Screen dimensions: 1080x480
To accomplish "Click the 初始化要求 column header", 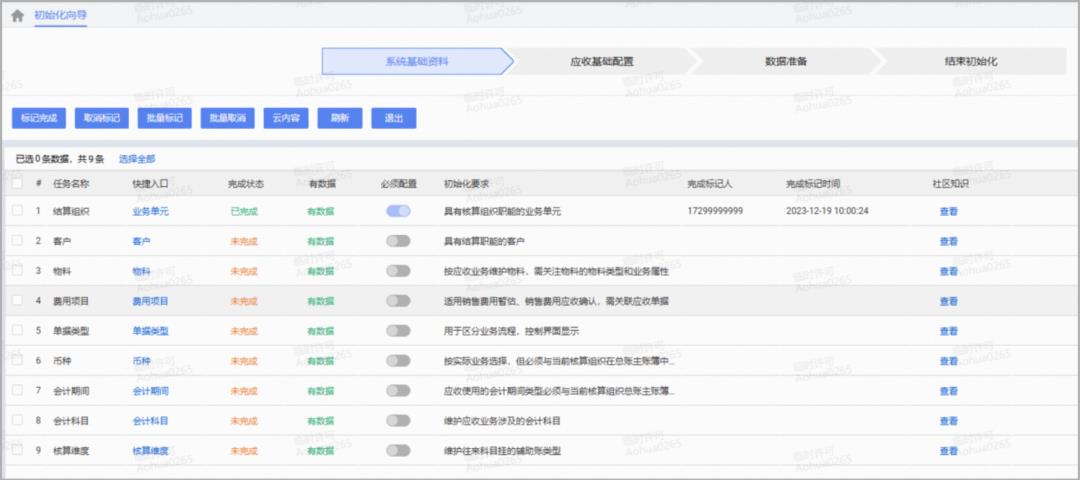I will click(x=466, y=184).
